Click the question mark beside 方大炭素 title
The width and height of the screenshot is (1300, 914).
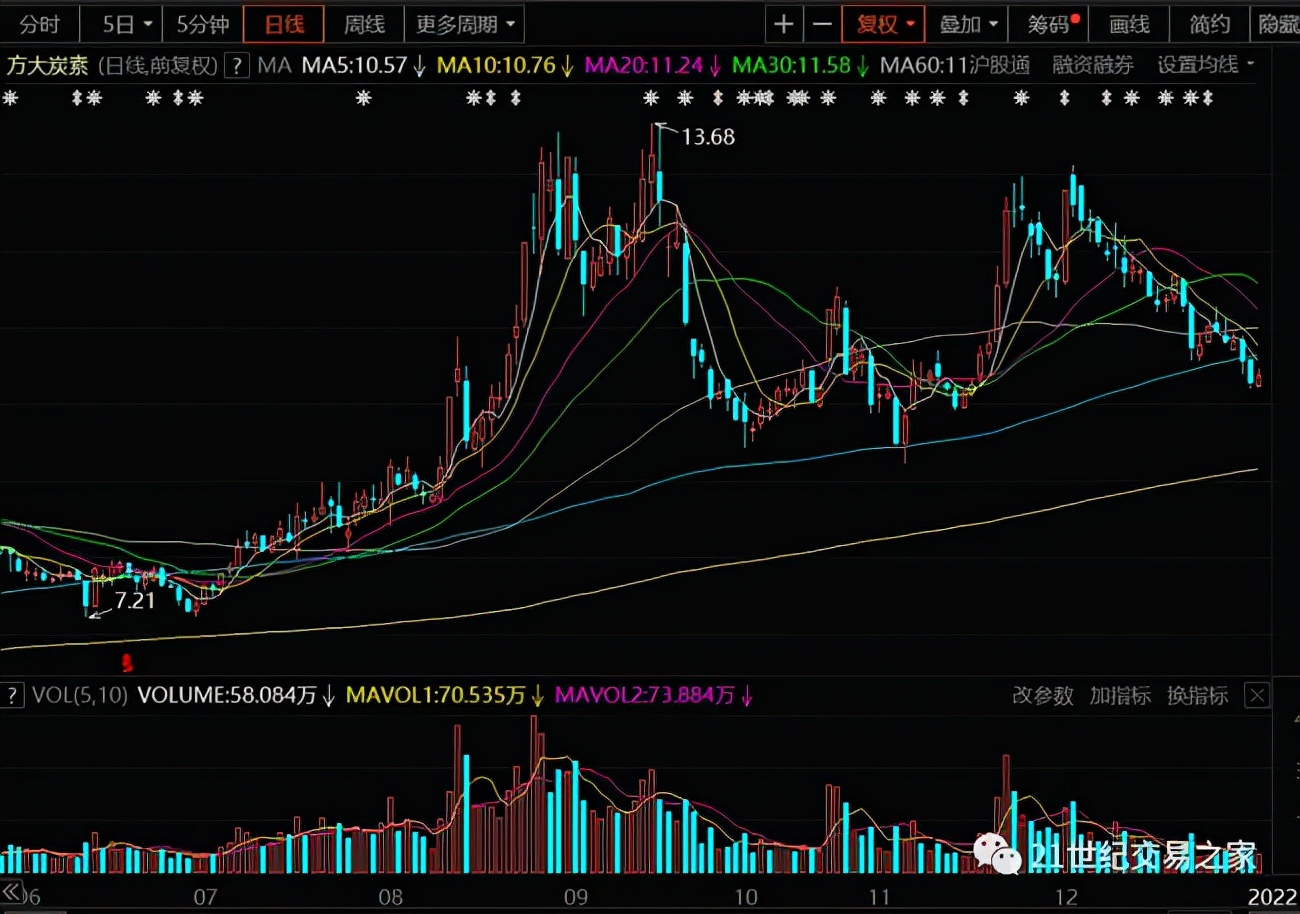pos(236,67)
